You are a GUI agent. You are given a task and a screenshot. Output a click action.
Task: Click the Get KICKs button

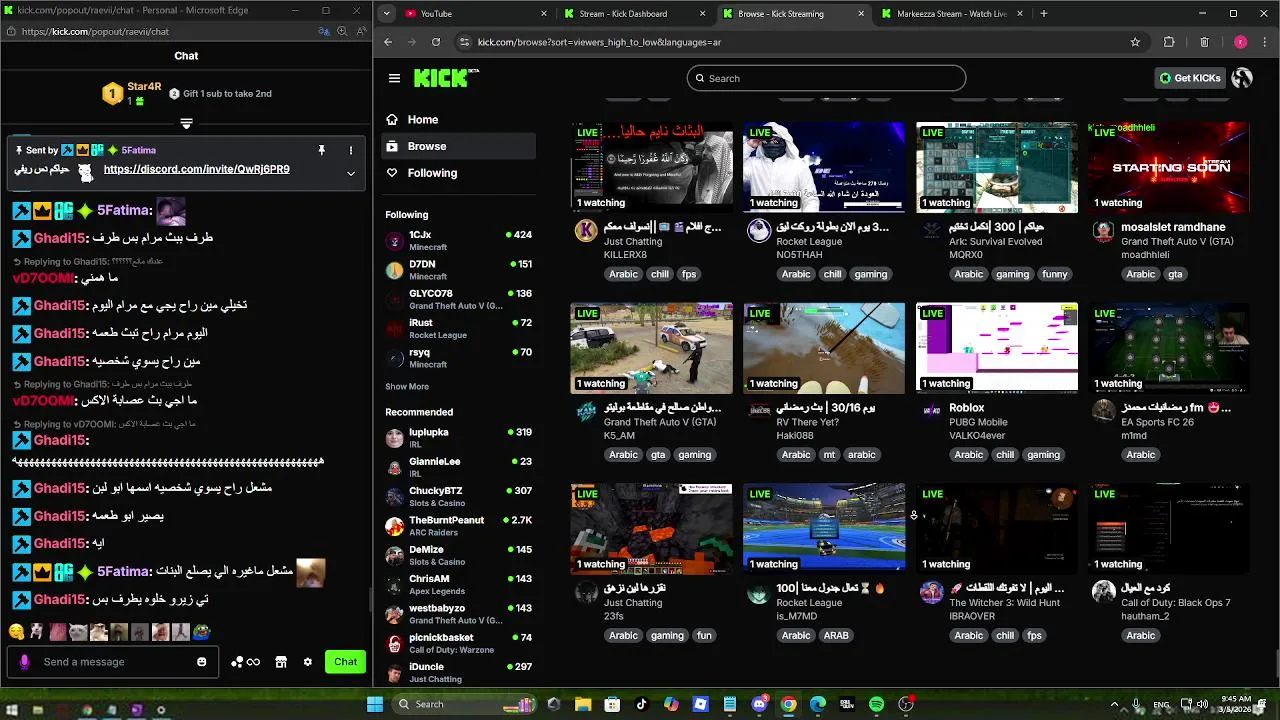pyautogui.click(x=1190, y=78)
